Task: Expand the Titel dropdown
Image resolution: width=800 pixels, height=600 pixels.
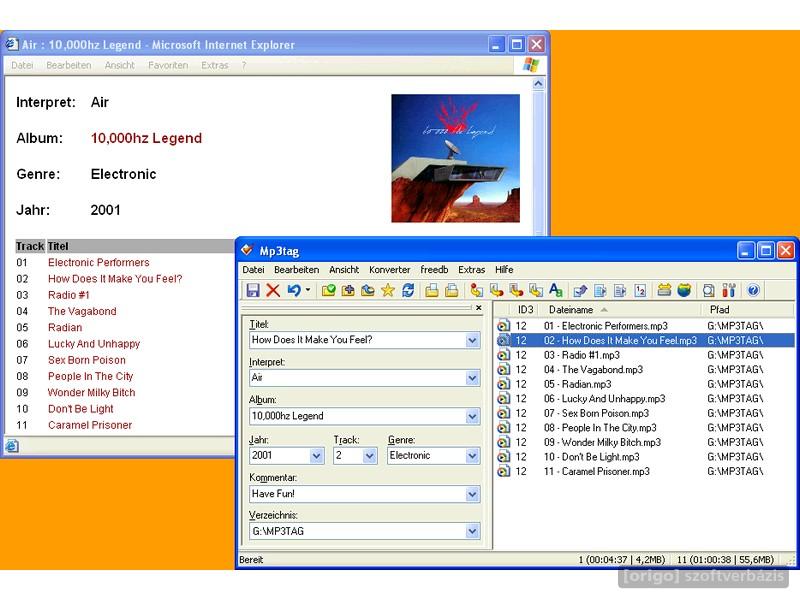Action: [472, 340]
